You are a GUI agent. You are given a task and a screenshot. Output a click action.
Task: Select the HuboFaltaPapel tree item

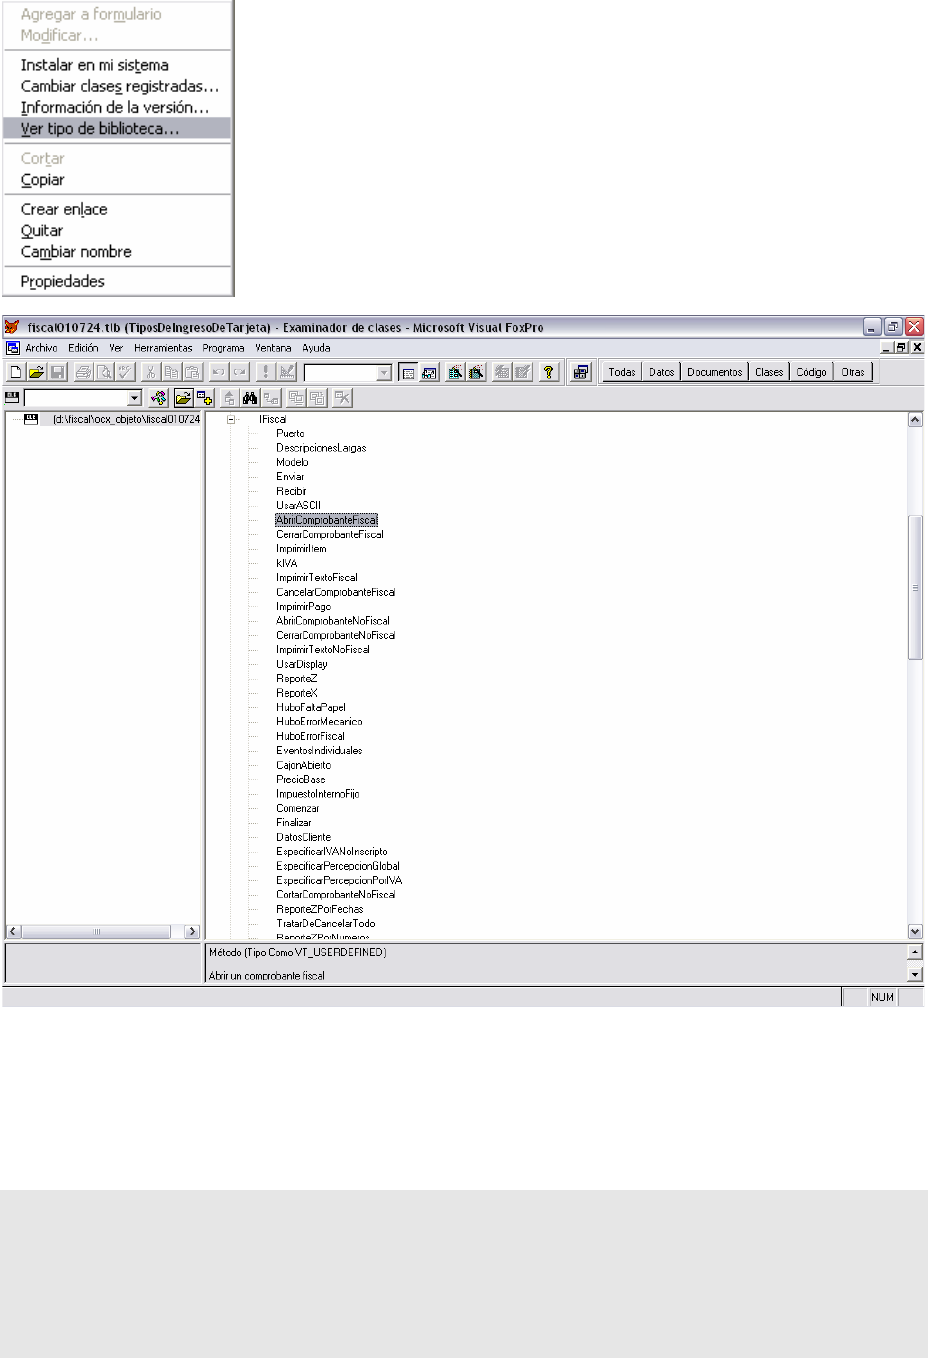(311, 707)
